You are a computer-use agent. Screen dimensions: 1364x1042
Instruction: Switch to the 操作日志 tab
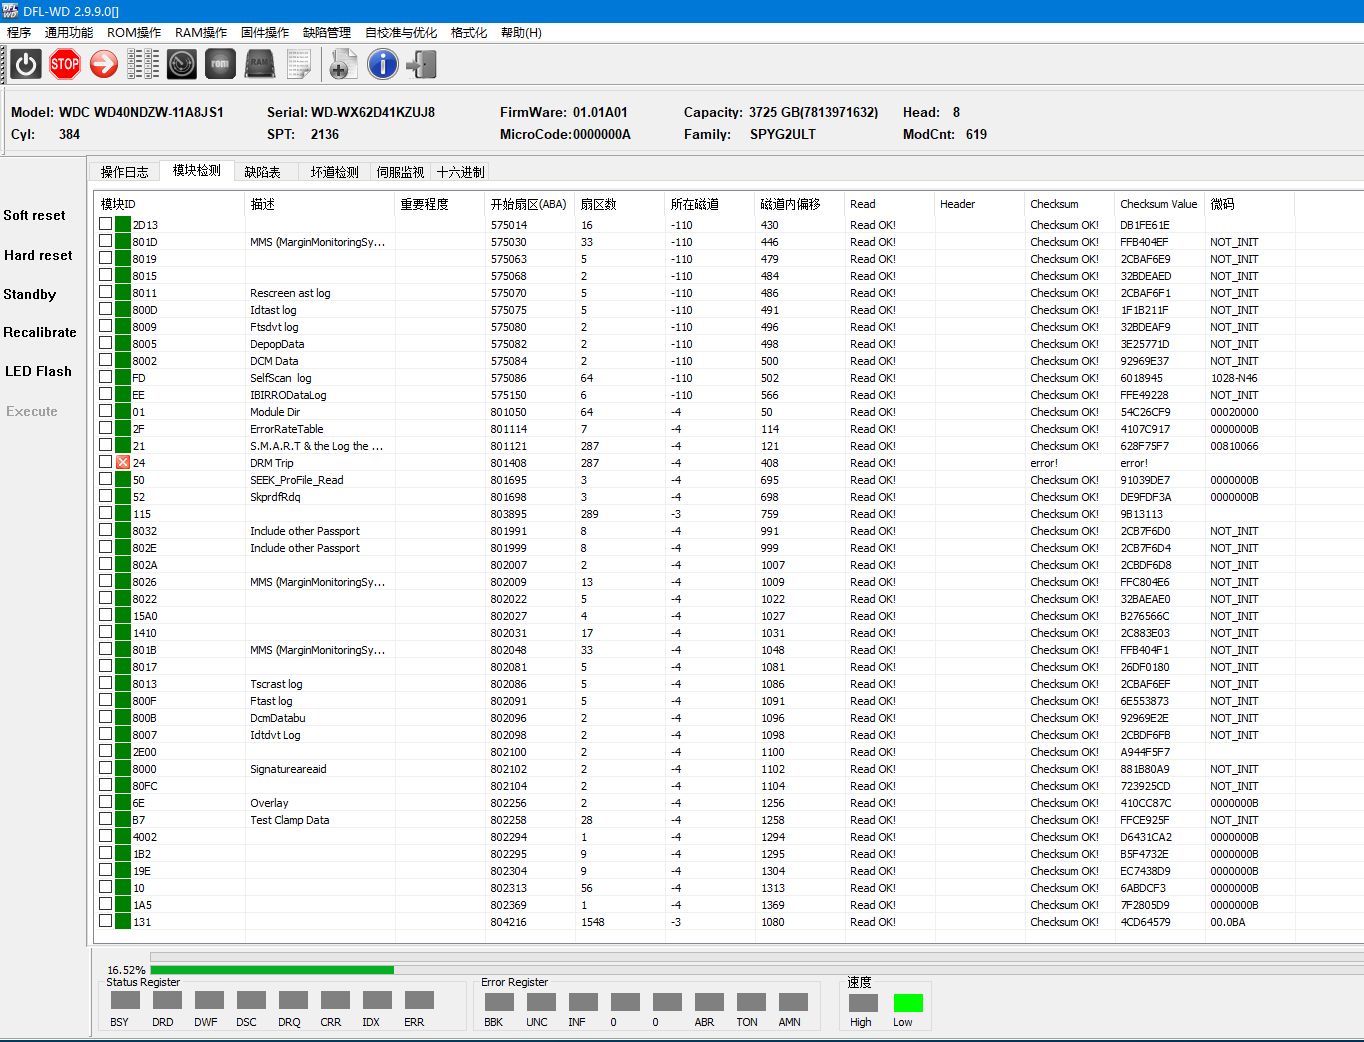pyautogui.click(x=125, y=172)
